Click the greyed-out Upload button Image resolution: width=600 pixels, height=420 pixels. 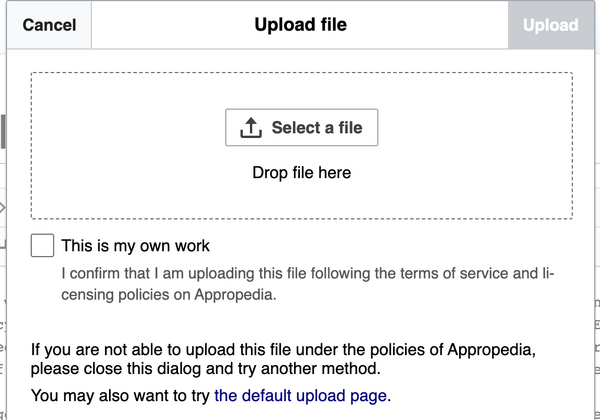pyautogui.click(x=551, y=25)
